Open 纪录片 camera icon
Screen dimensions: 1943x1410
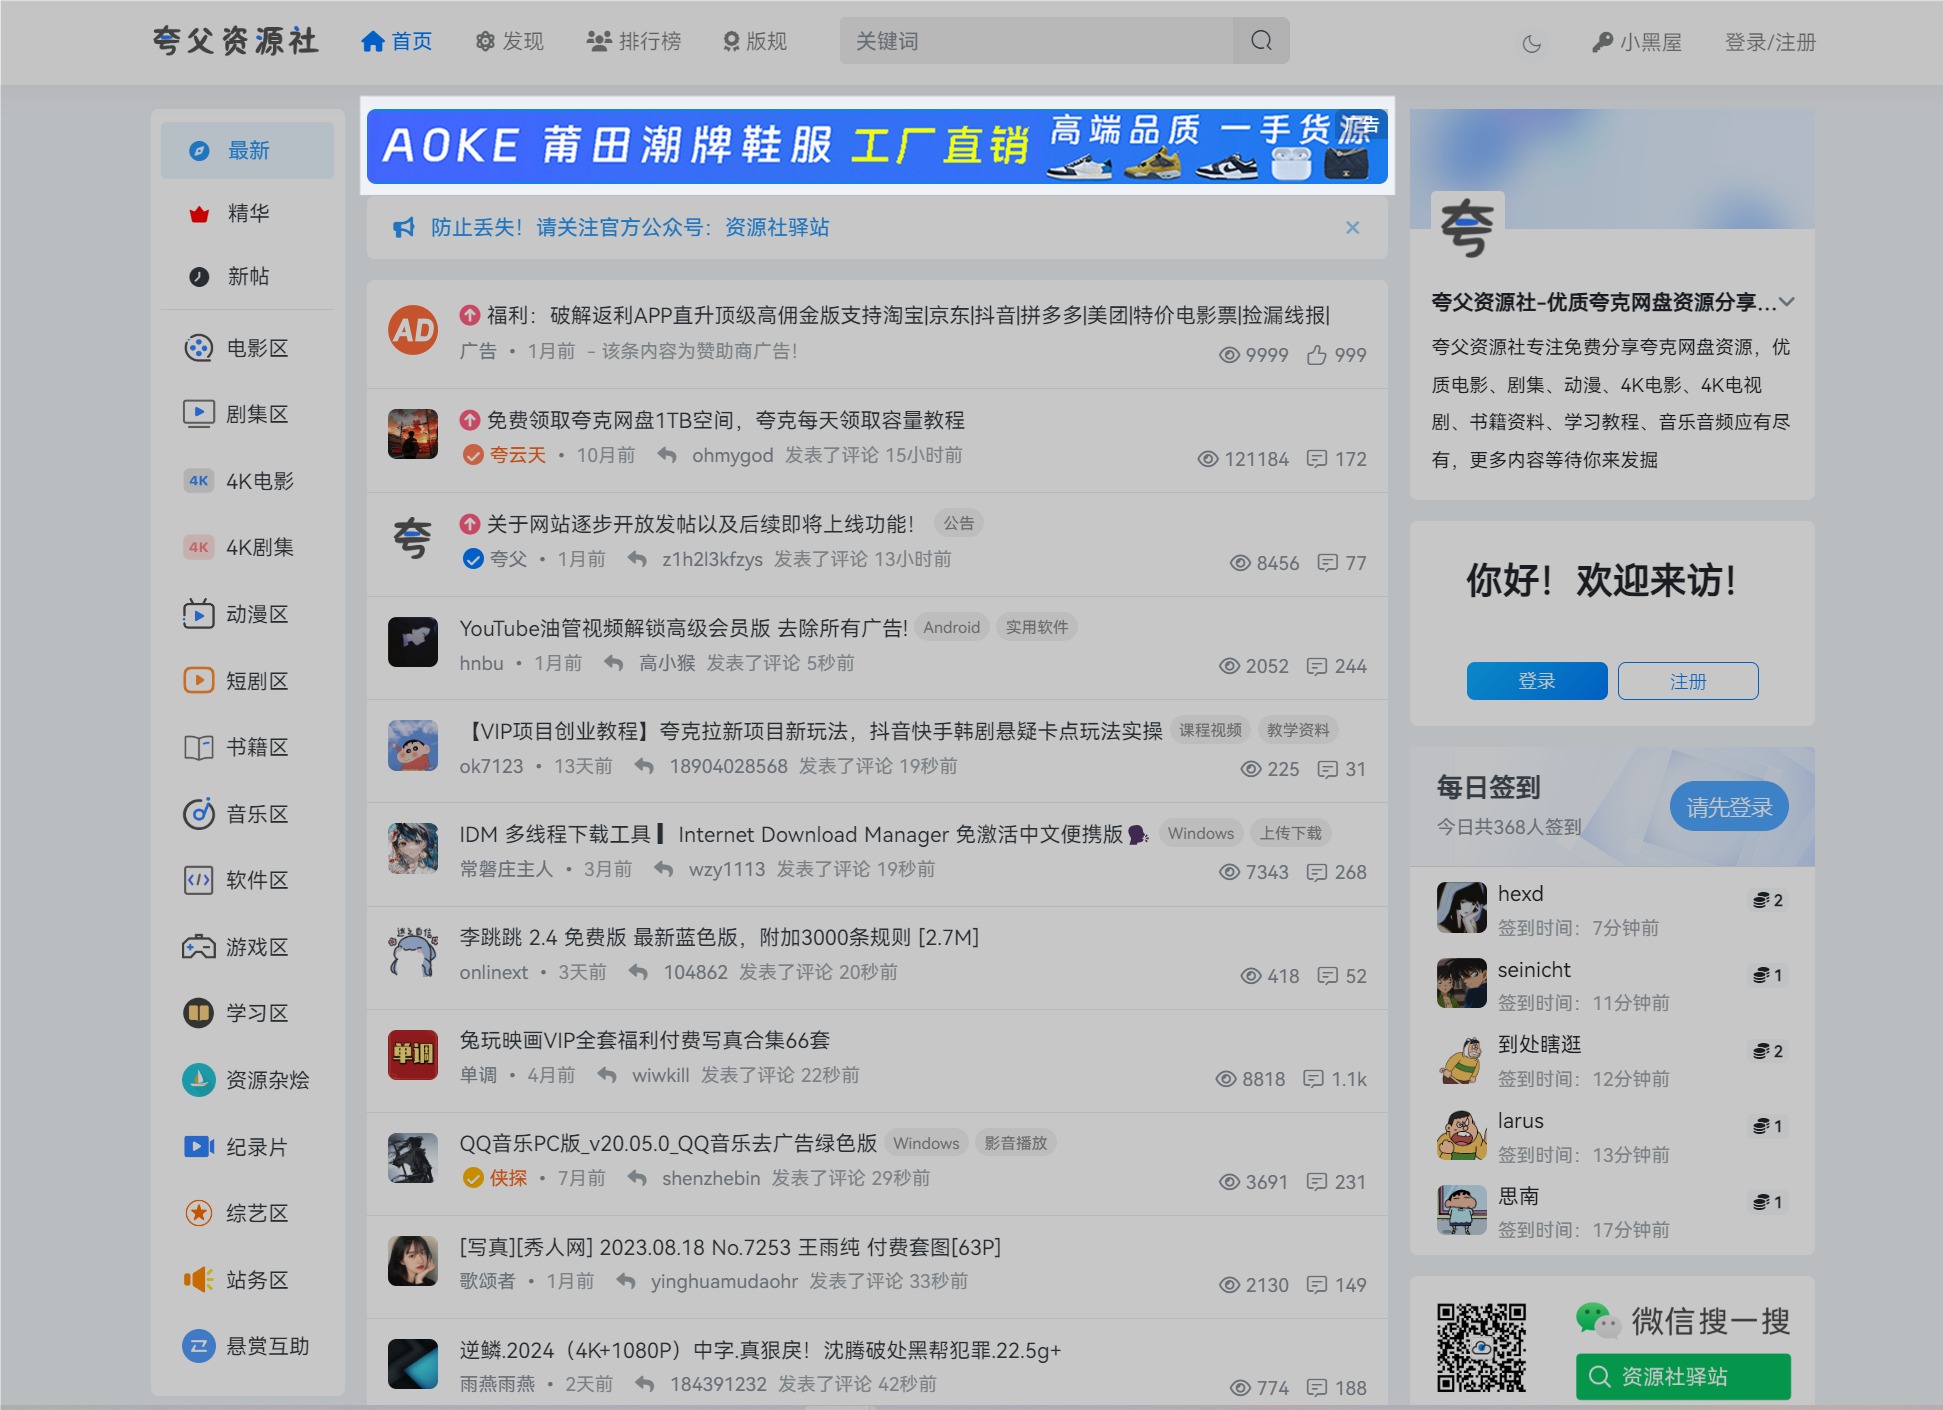(x=198, y=1147)
